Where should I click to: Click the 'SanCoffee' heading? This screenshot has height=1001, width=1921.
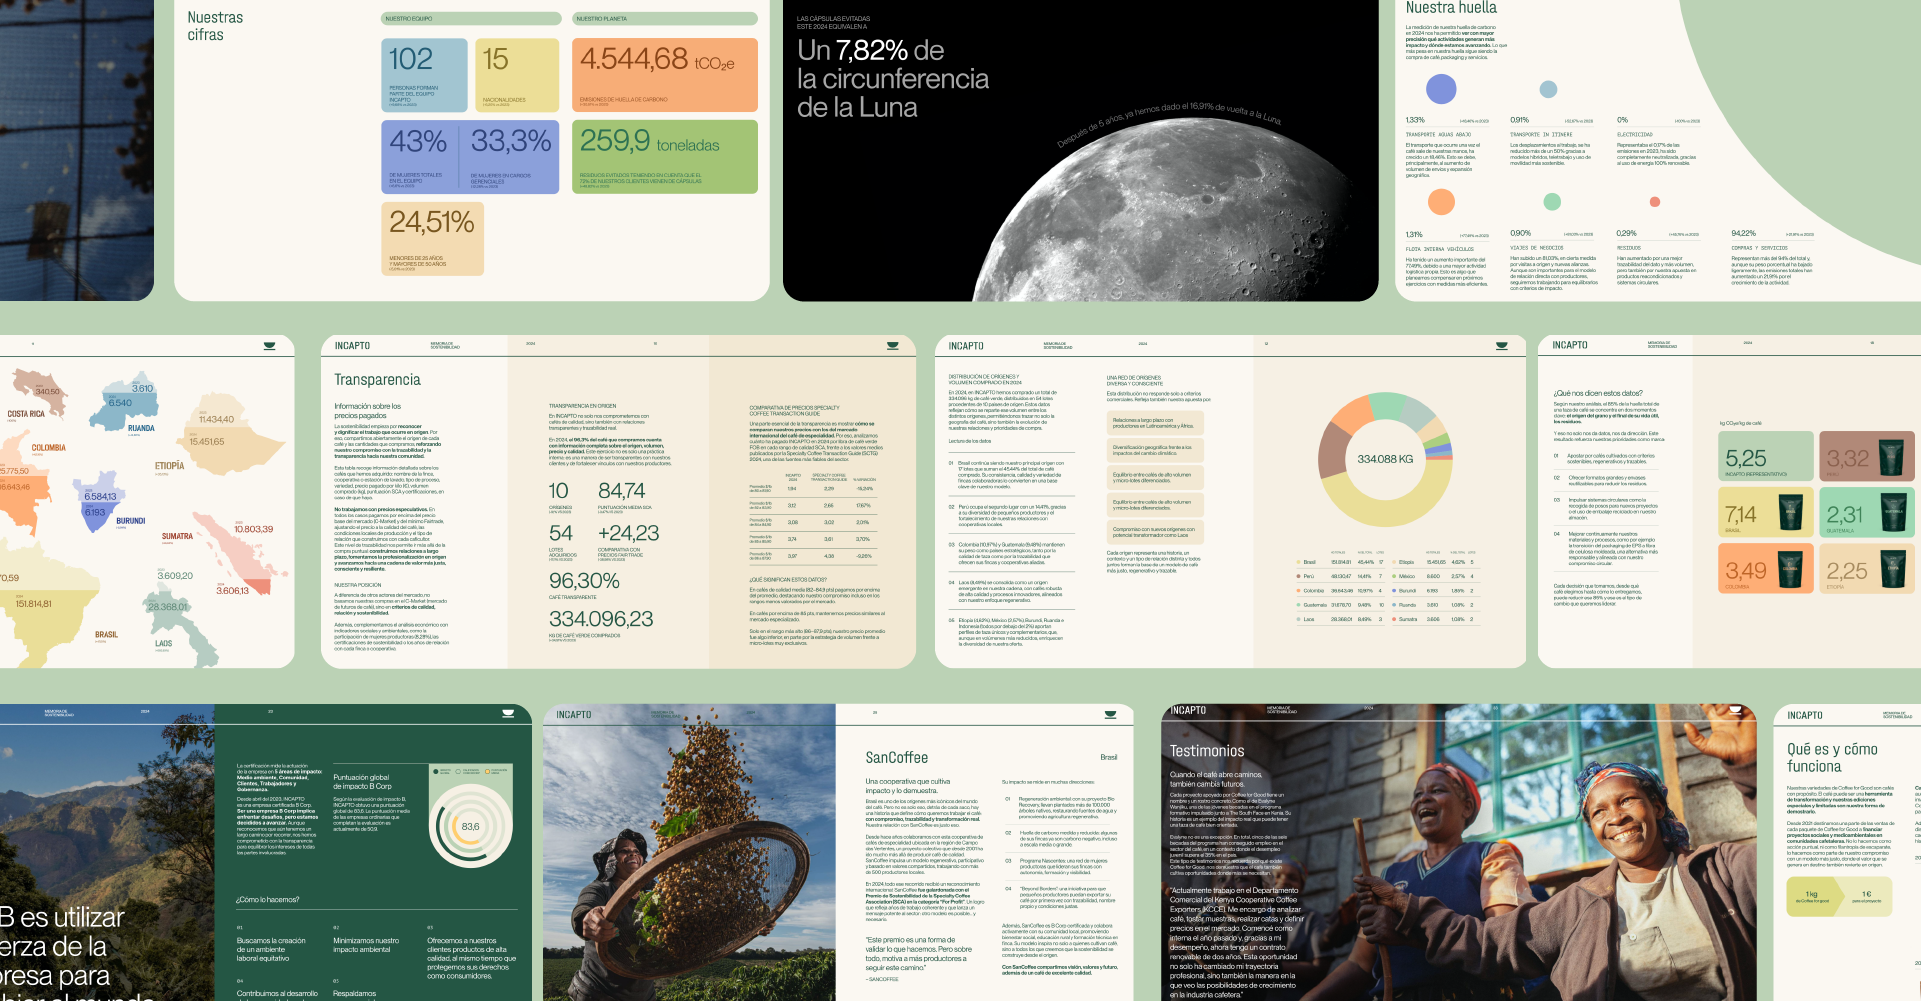897,758
